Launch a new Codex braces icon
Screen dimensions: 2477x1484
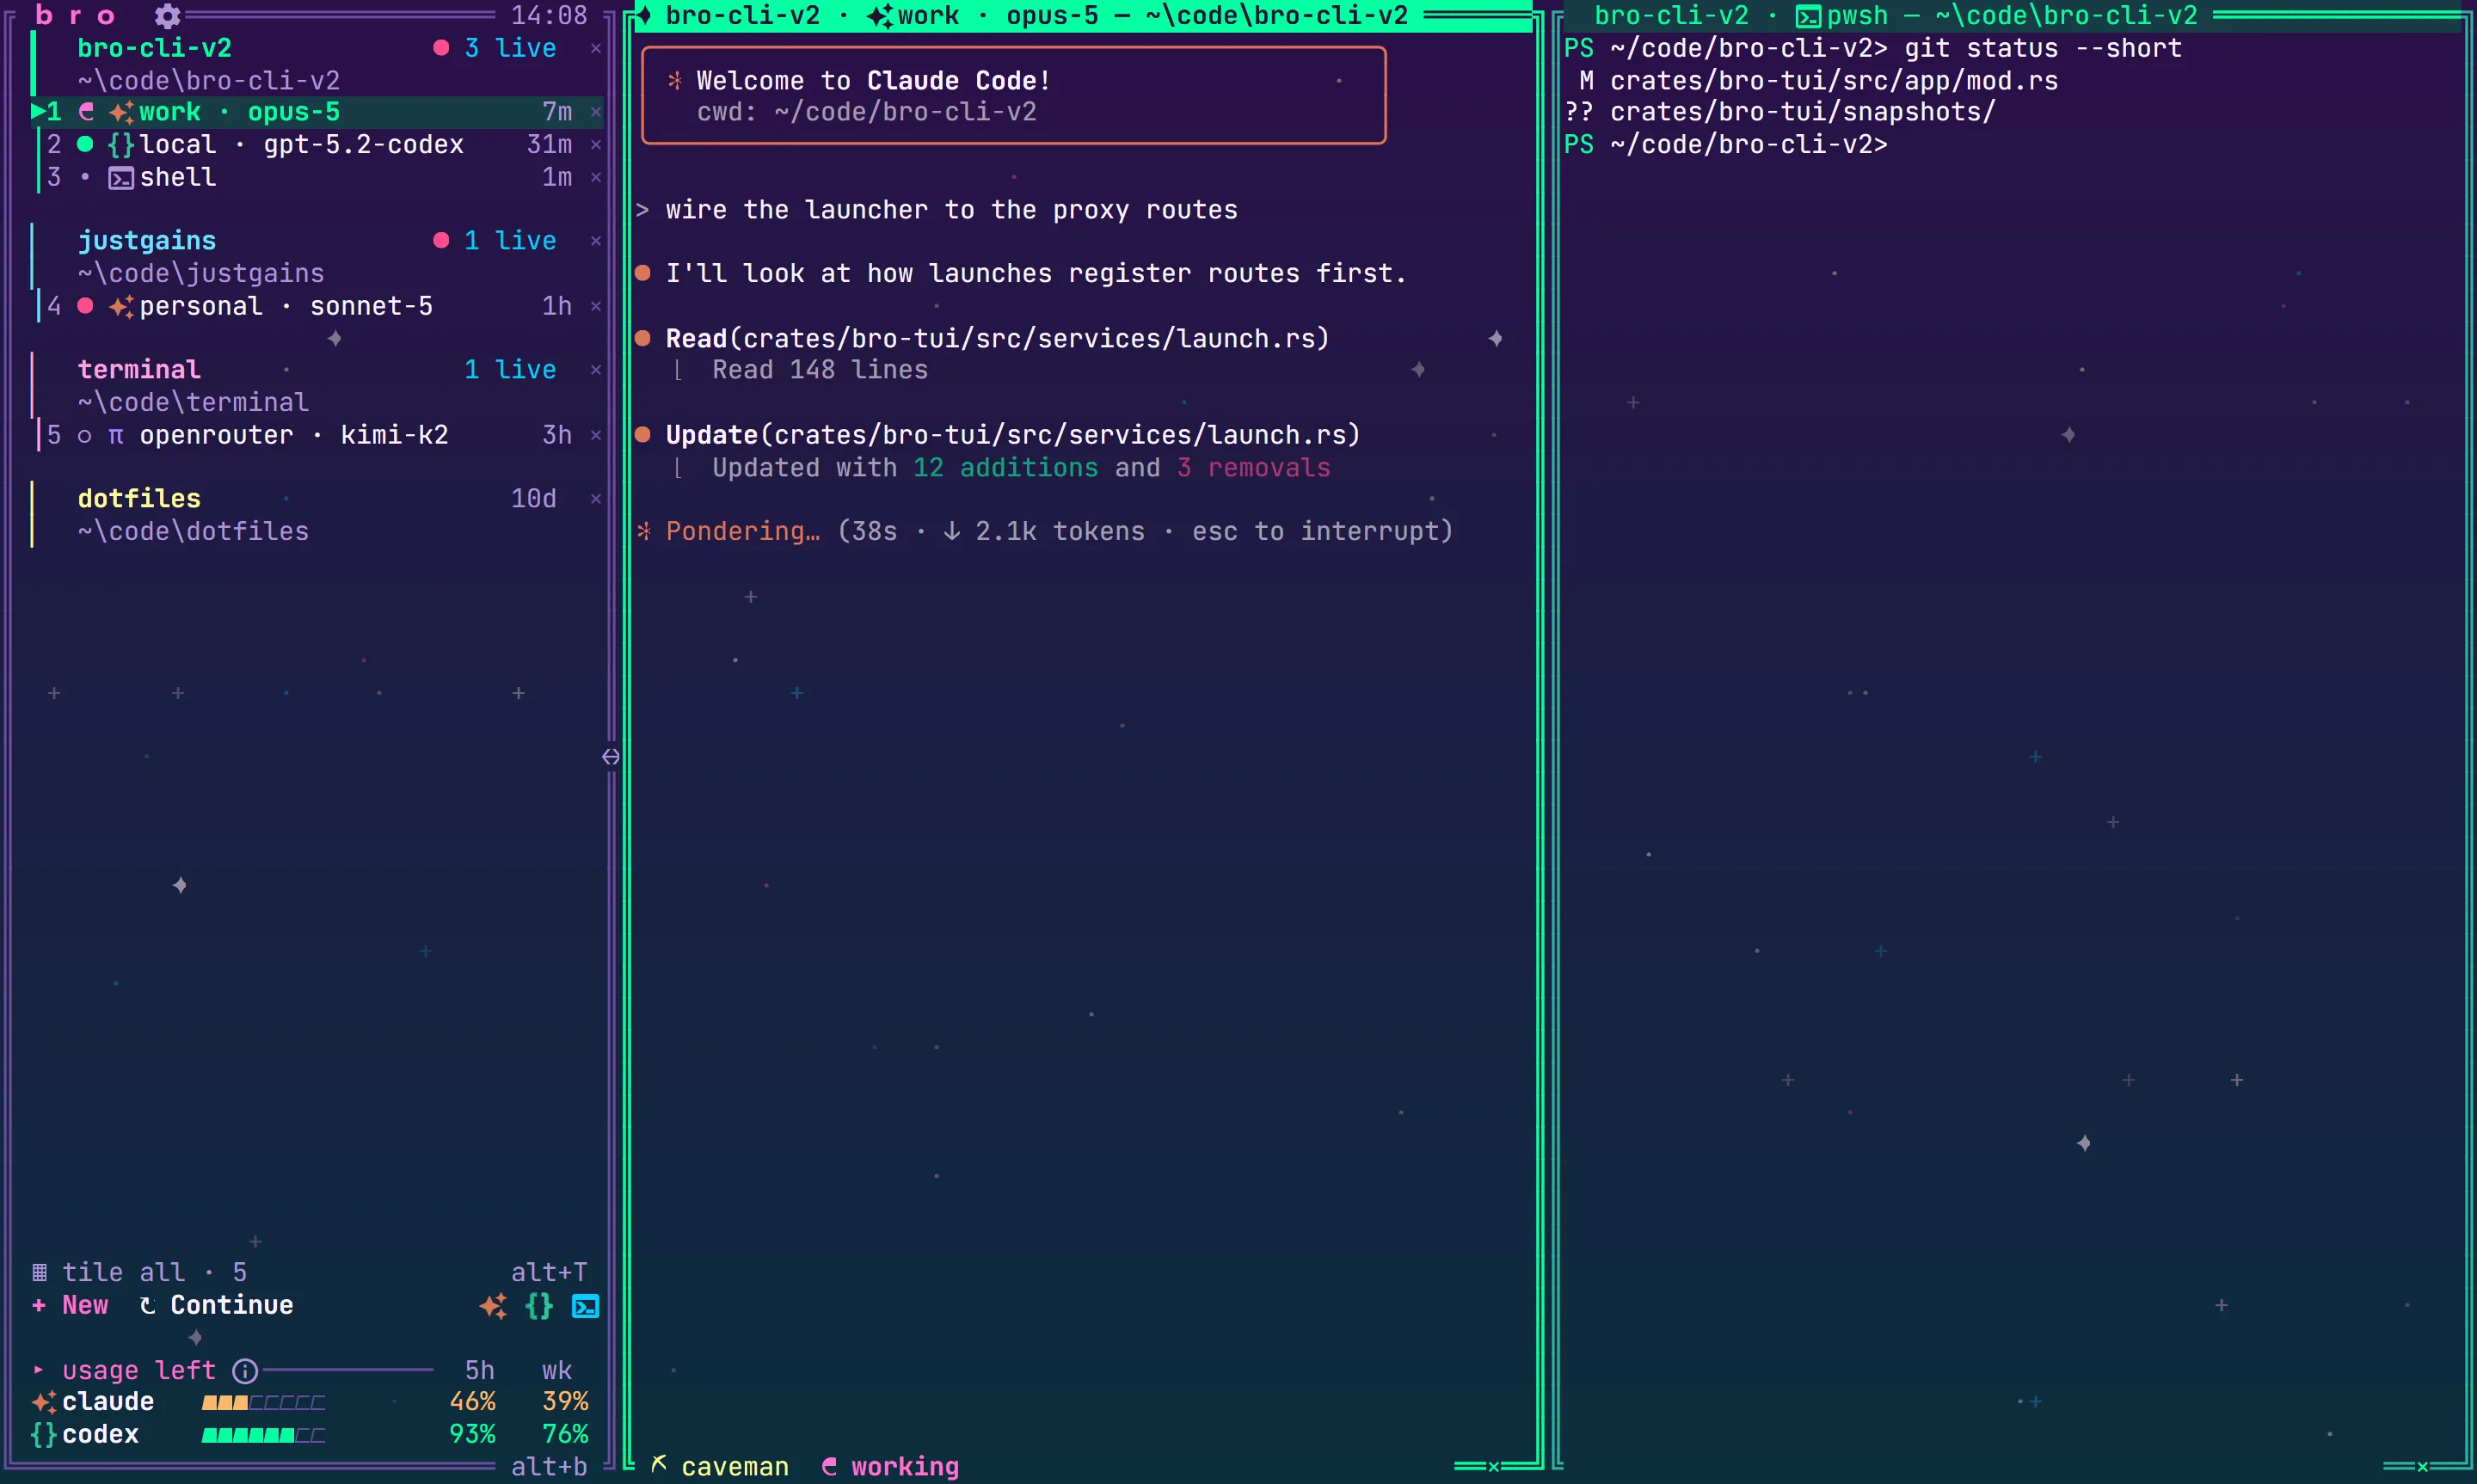point(539,1306)
